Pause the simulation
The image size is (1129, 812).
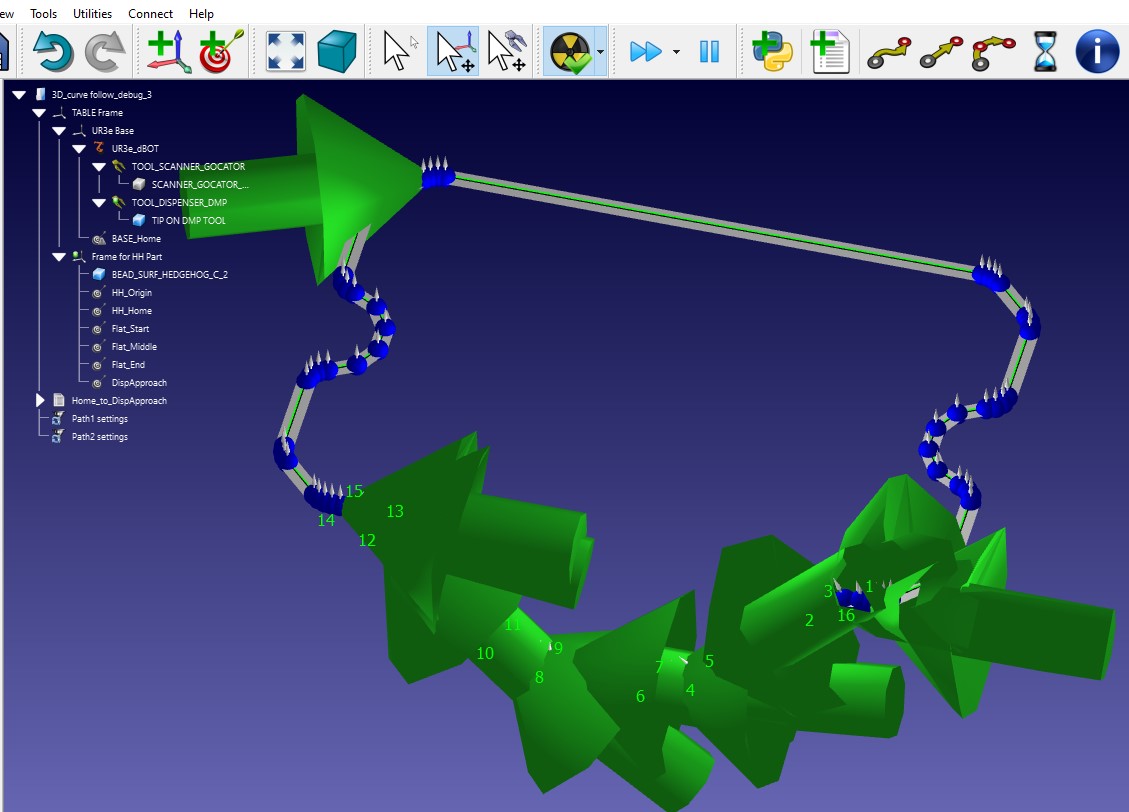[709, 51]
